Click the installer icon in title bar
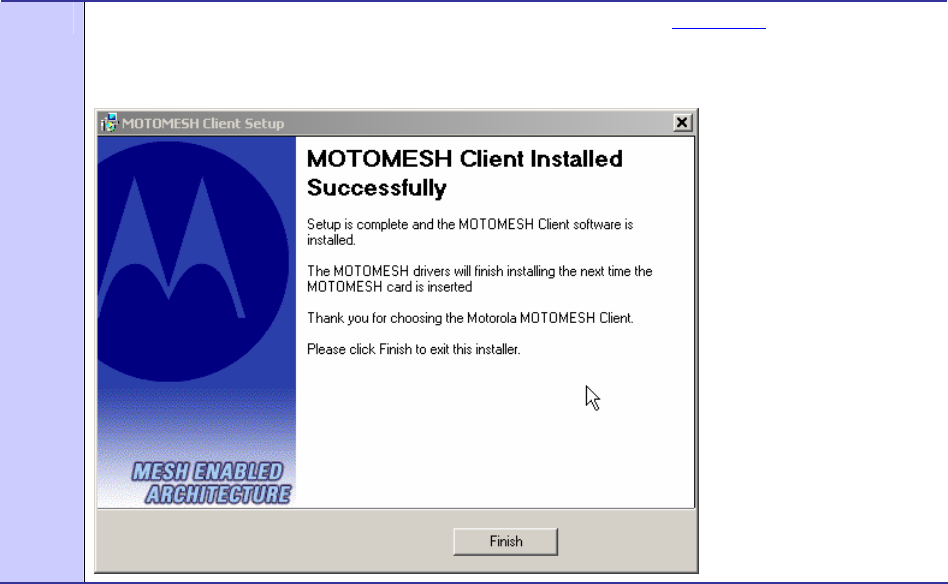 [109, 123]
